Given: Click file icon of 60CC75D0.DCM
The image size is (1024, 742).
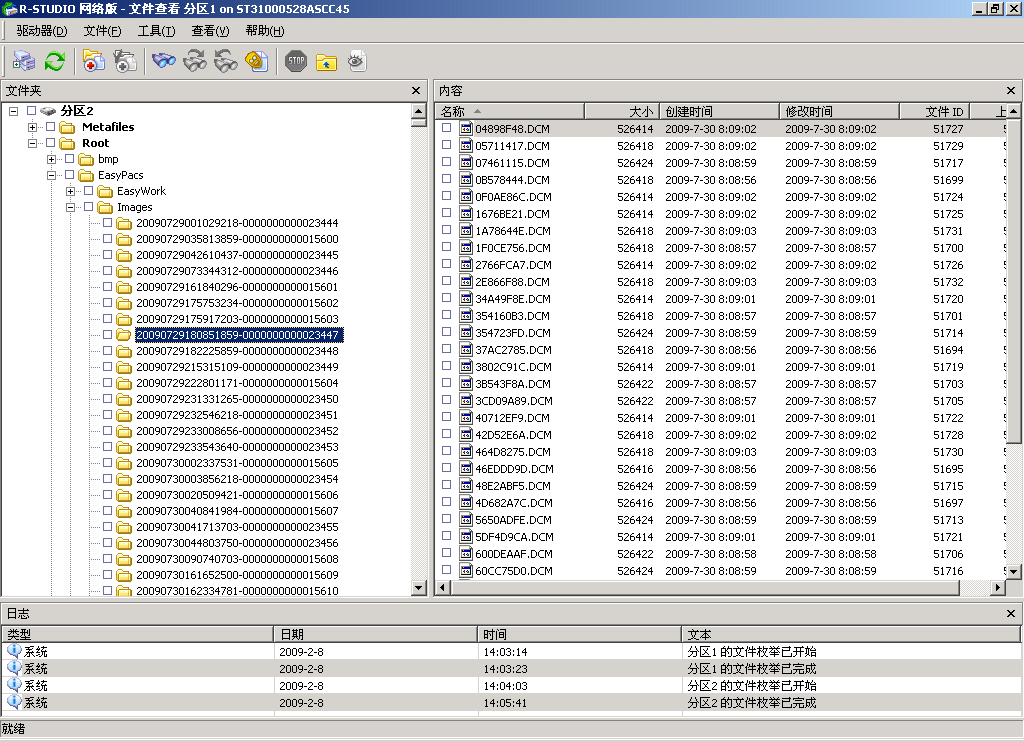Looking at the screenshot, I should point(466,570).
